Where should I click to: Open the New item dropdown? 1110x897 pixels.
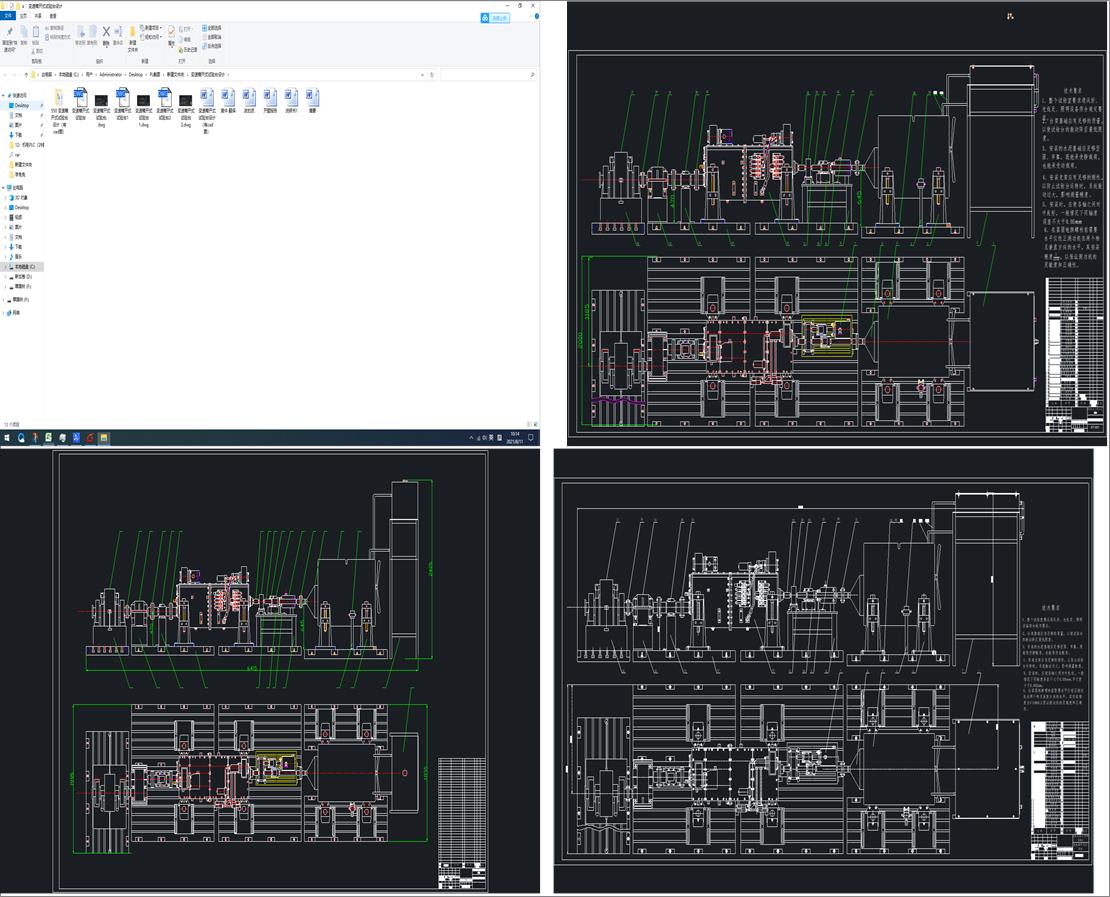(151, 28)
